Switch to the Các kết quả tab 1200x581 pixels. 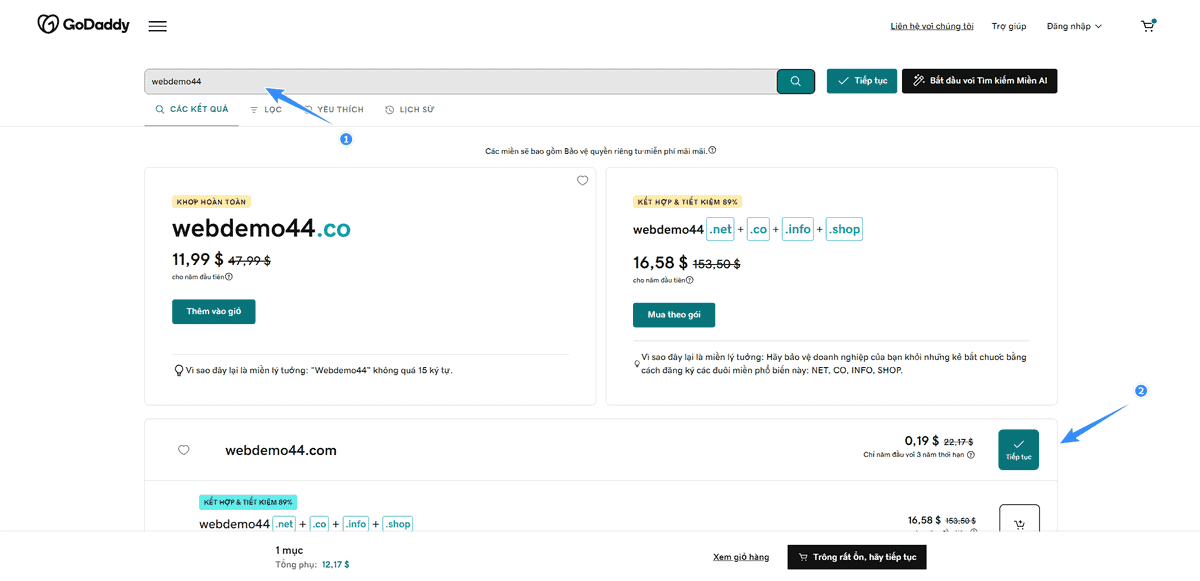(191, 110)
